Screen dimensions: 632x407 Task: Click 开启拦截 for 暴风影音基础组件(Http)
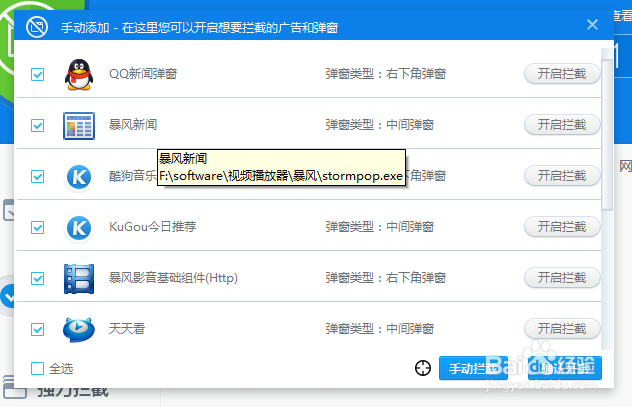pos(562,278)
